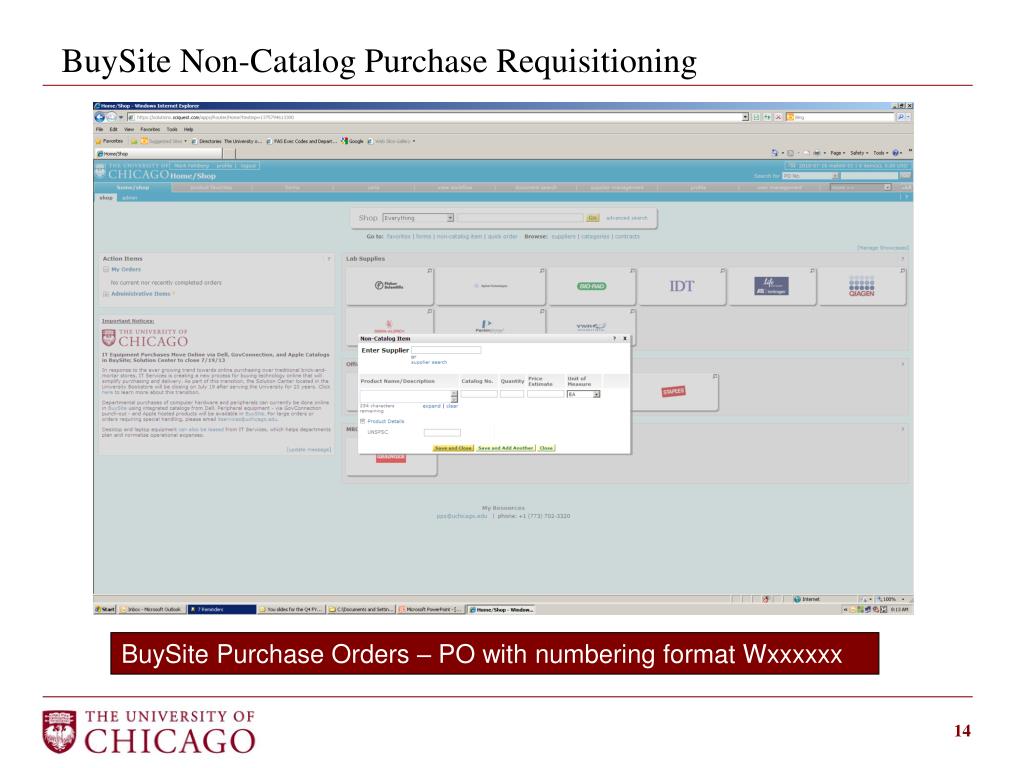Screen dimensions: 1024x768
Task: Open the Help menu
Action: point(188,129)
